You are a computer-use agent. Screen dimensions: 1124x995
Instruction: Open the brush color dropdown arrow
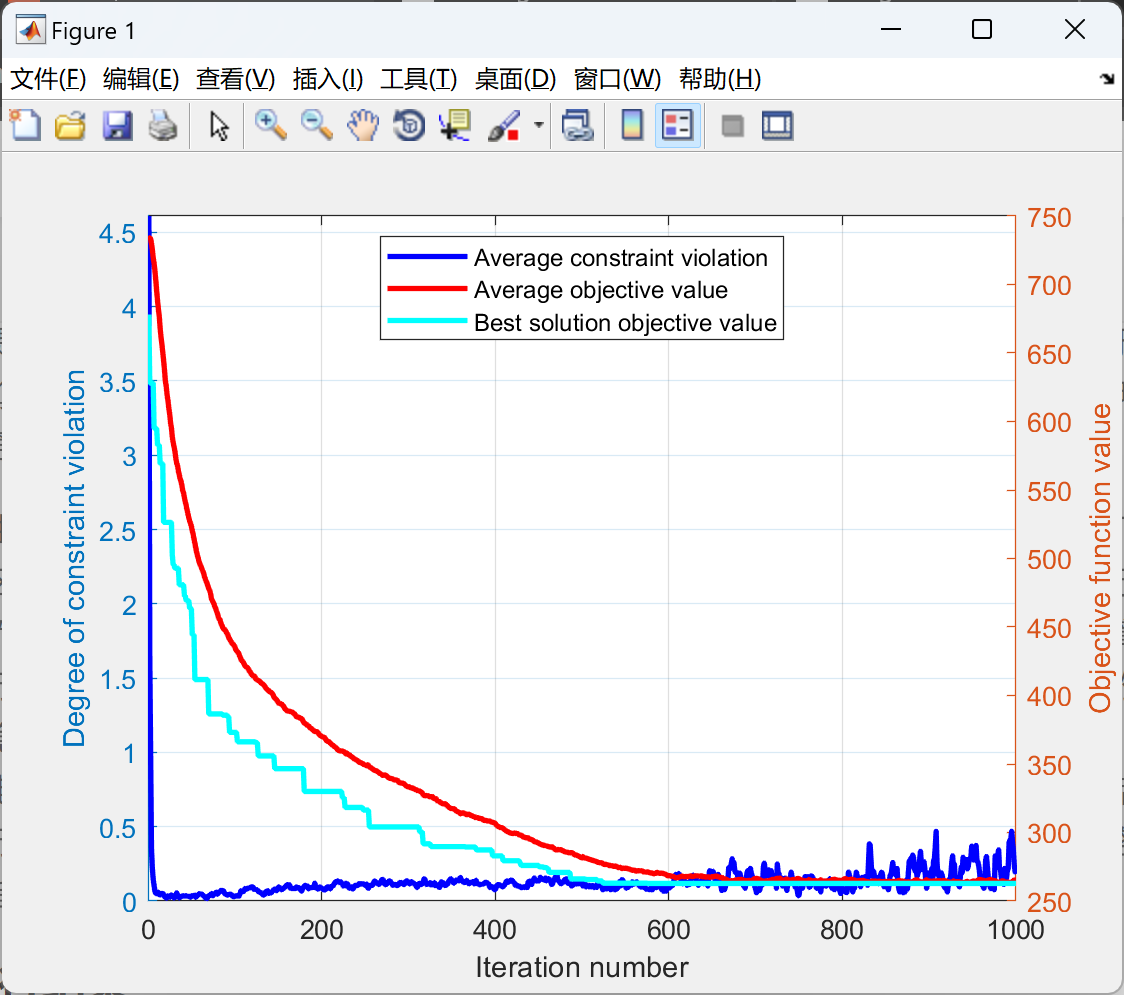538,125
